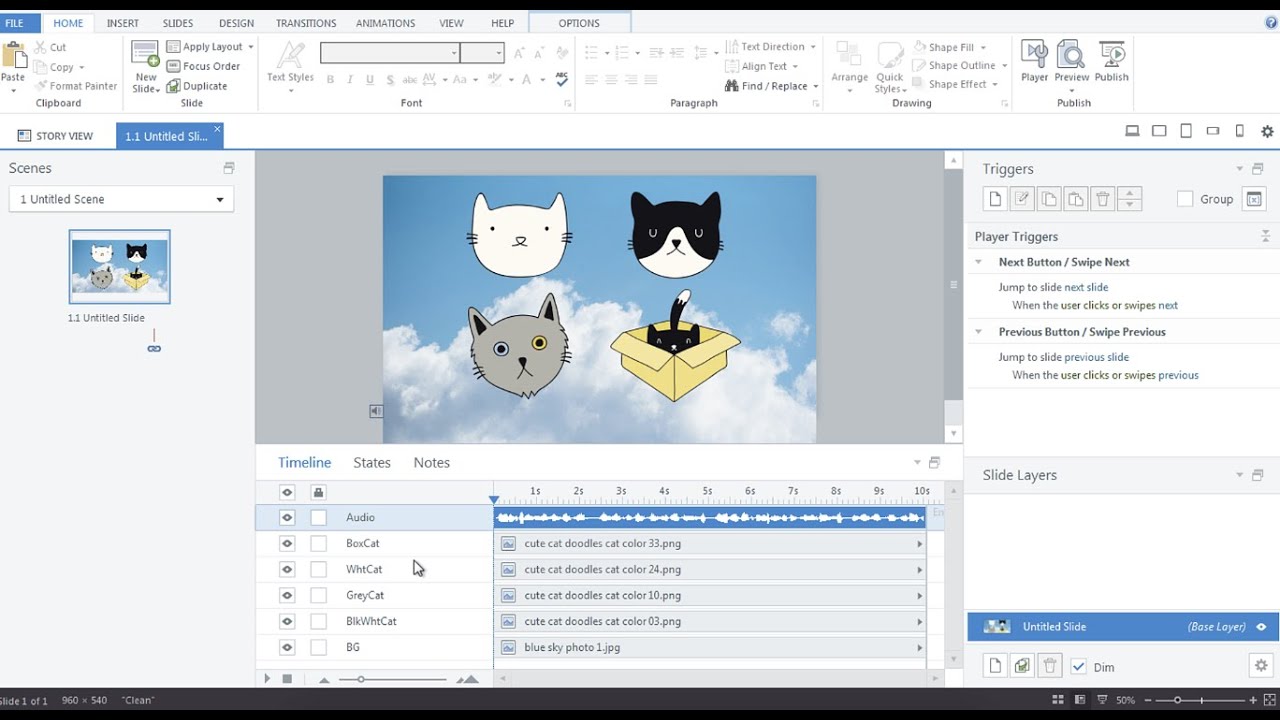The height and width of the screenshot is (720, 1280).
Task: Add a new slide layer
Action: [995, 666]
